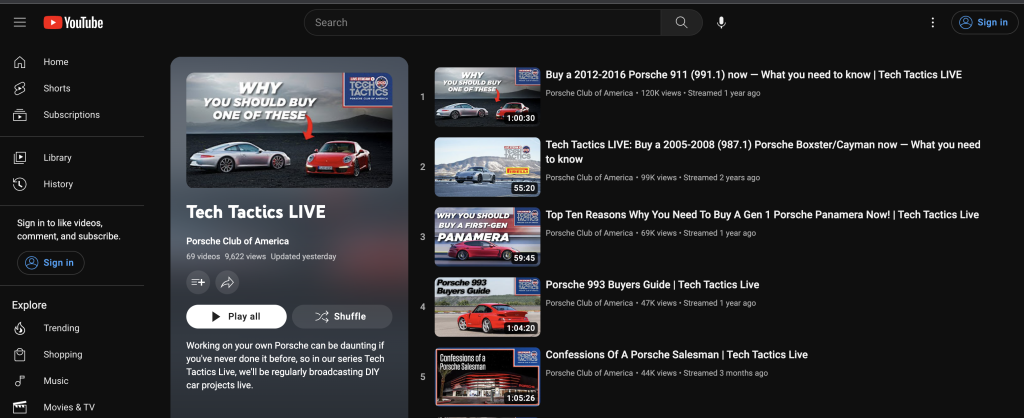Go to Subscriptions in sidebar

pos(71,115)
